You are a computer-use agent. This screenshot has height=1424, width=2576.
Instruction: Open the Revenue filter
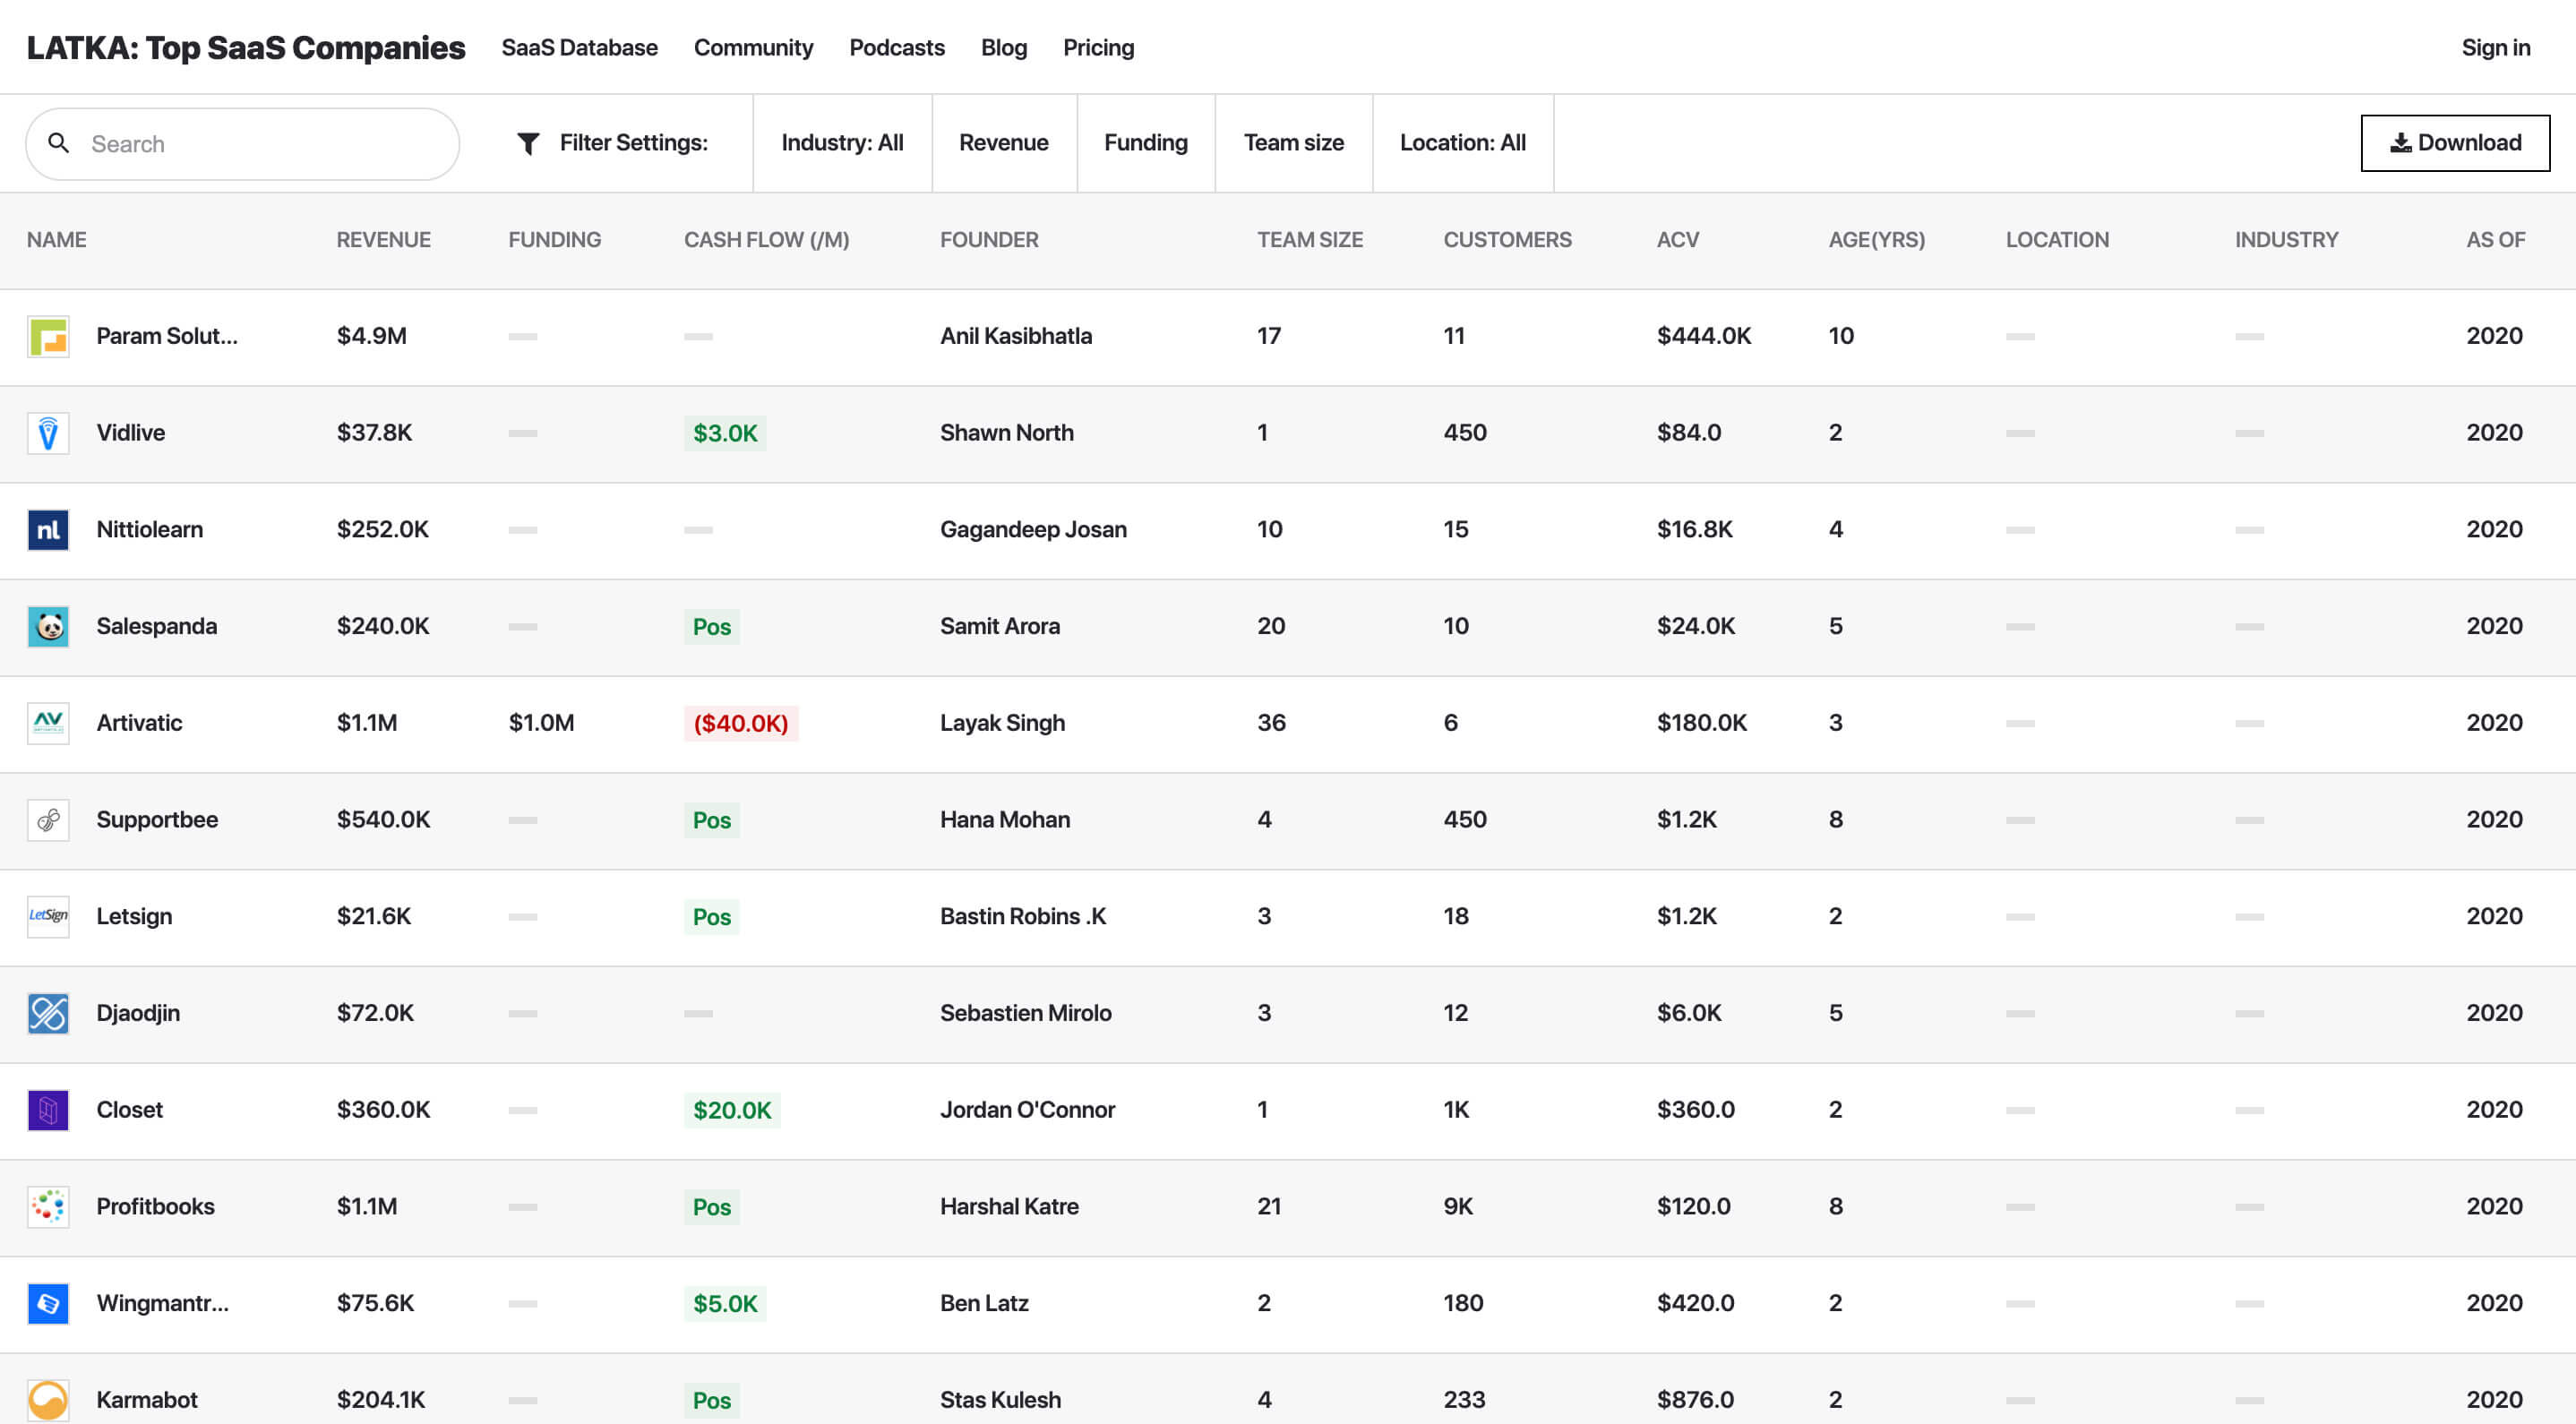(x=1004, y=143)
